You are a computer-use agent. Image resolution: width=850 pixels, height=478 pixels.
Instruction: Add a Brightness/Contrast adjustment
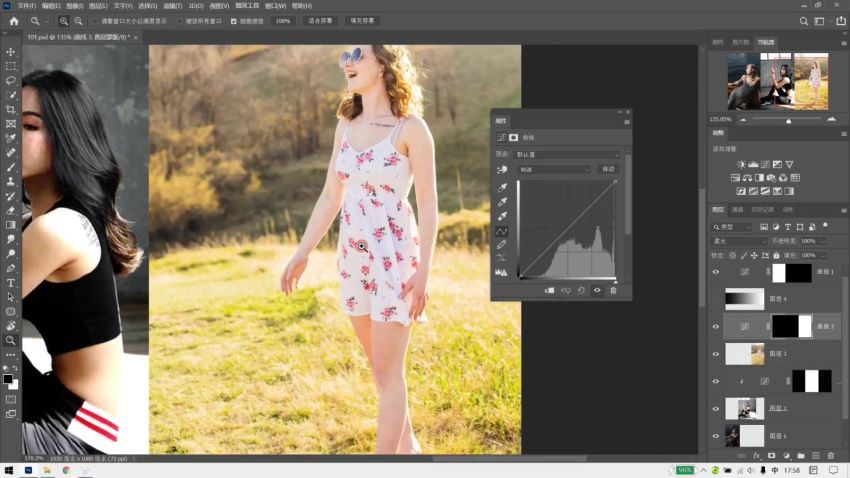[741, 164]
